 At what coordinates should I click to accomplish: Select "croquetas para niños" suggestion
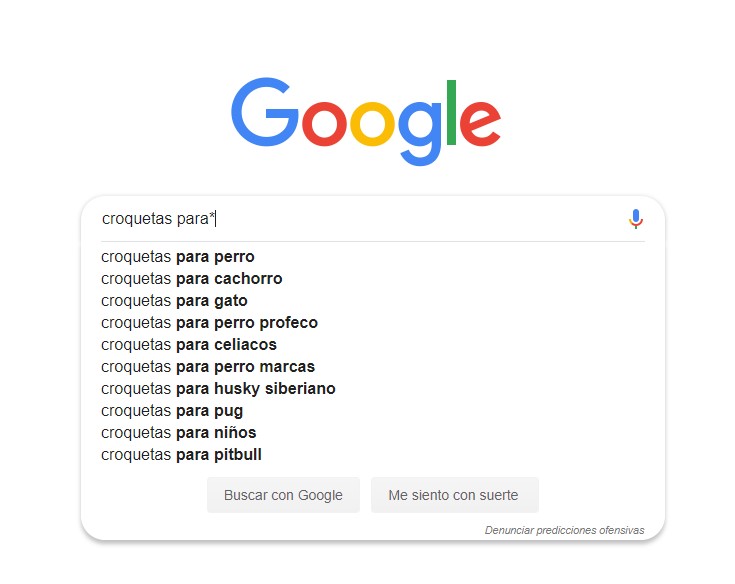coord(179,433)
